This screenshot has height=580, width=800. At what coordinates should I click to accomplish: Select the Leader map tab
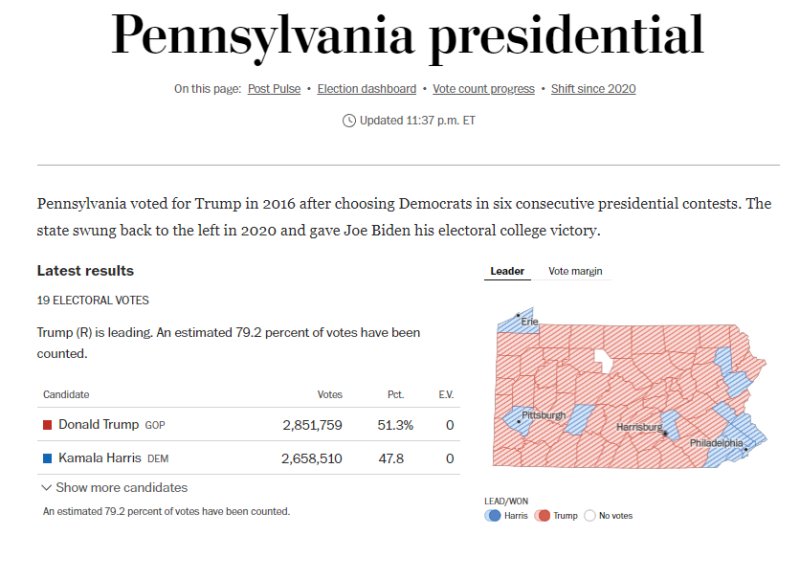tap(507, 271)
